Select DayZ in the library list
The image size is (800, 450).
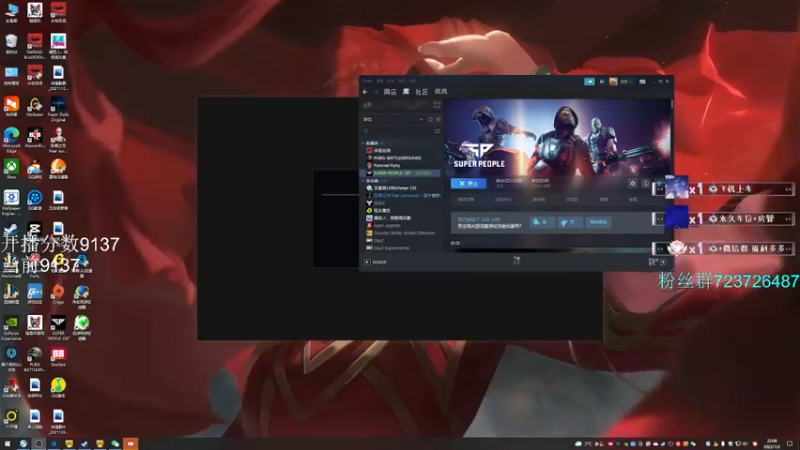coord(375,240)
